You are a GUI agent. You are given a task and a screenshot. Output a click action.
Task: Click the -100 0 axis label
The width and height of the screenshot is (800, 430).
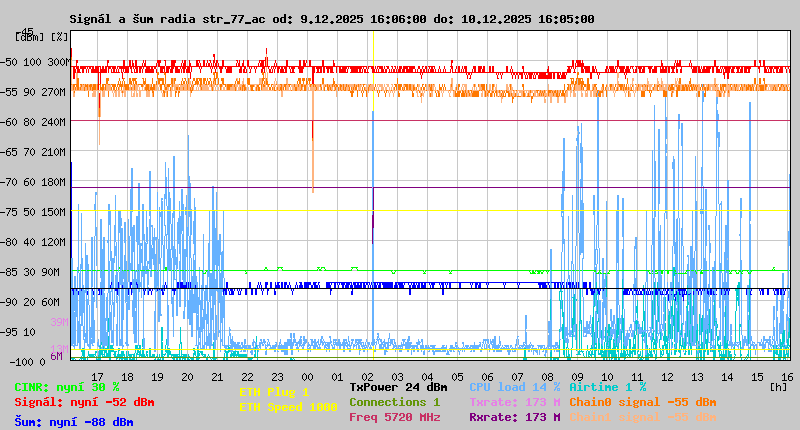coord(27,362)
